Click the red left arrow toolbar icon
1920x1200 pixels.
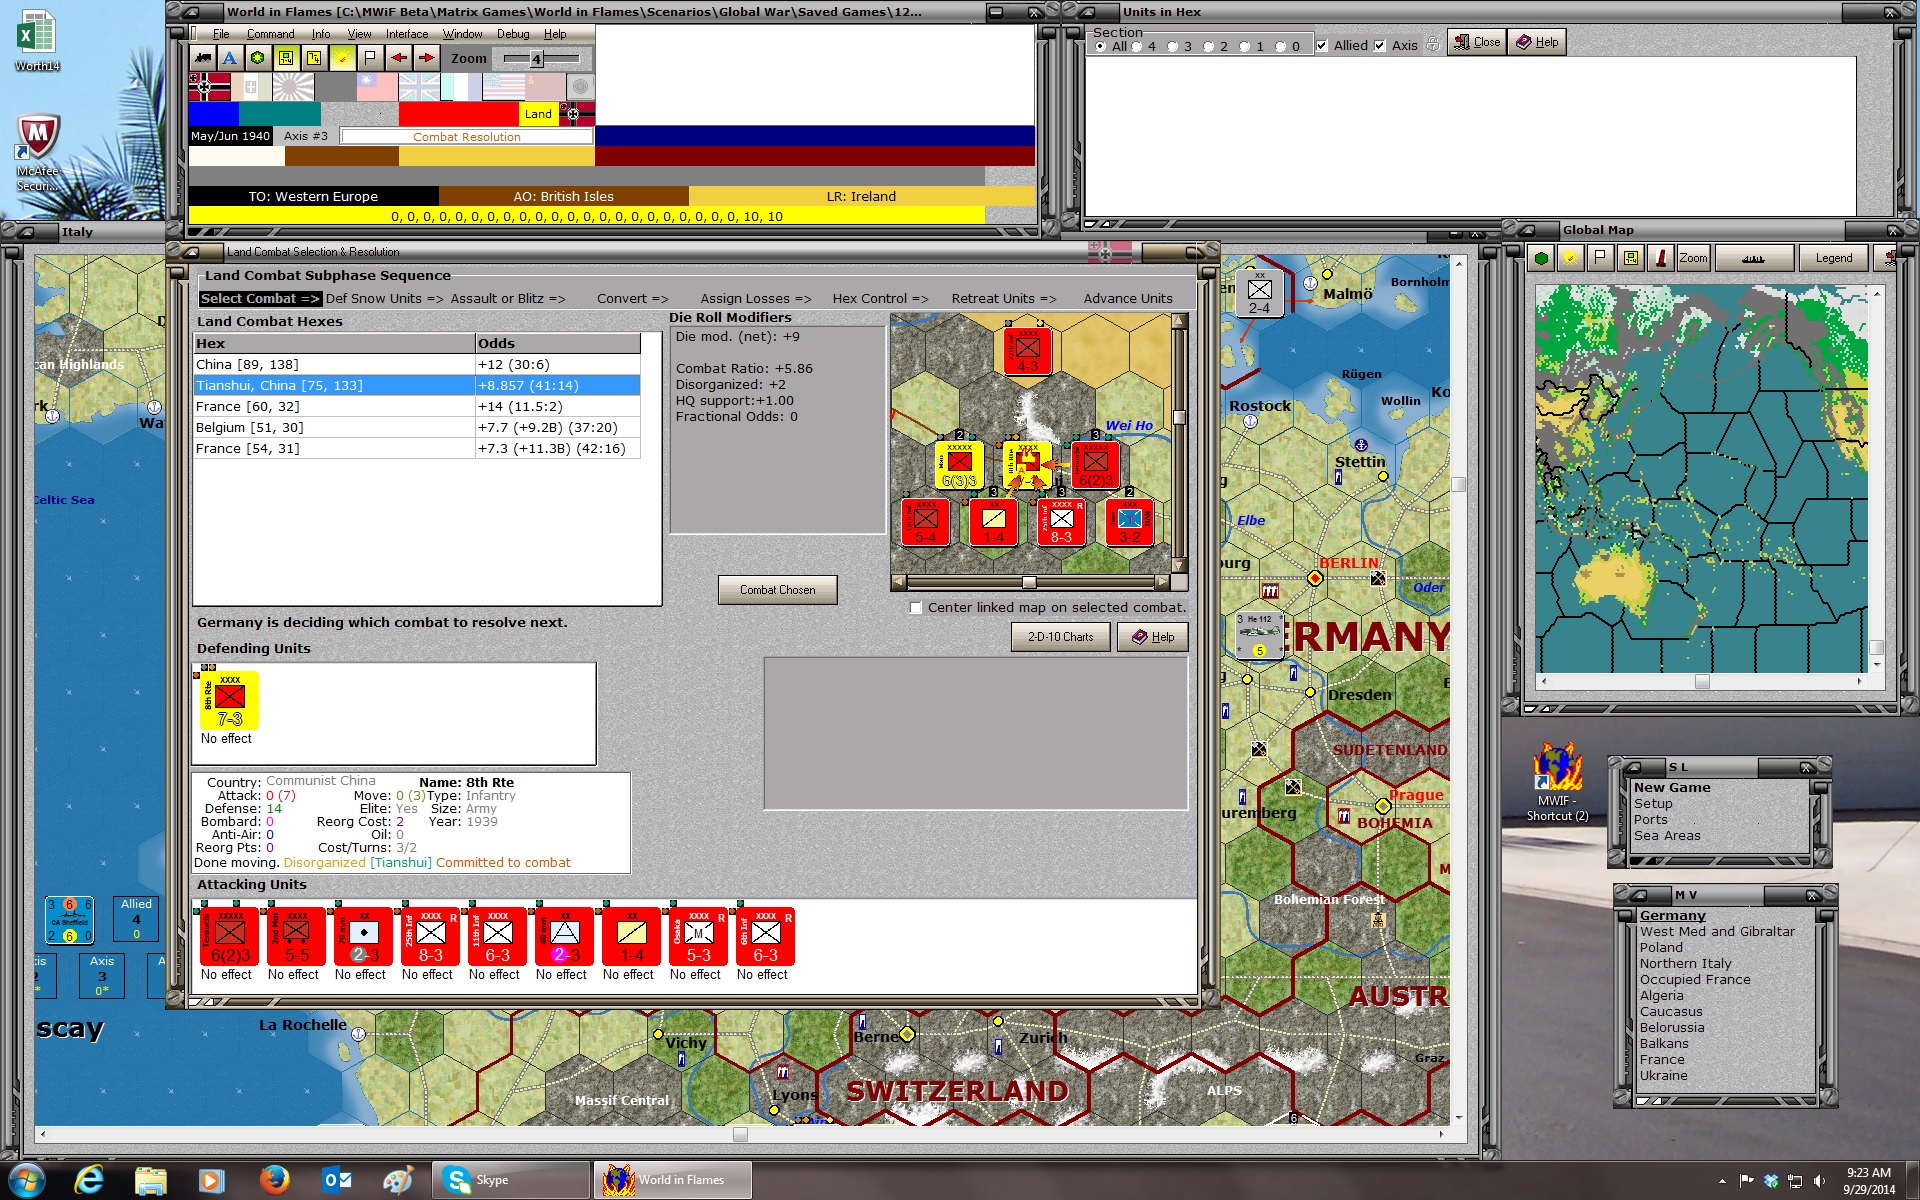tap(398, 58)
